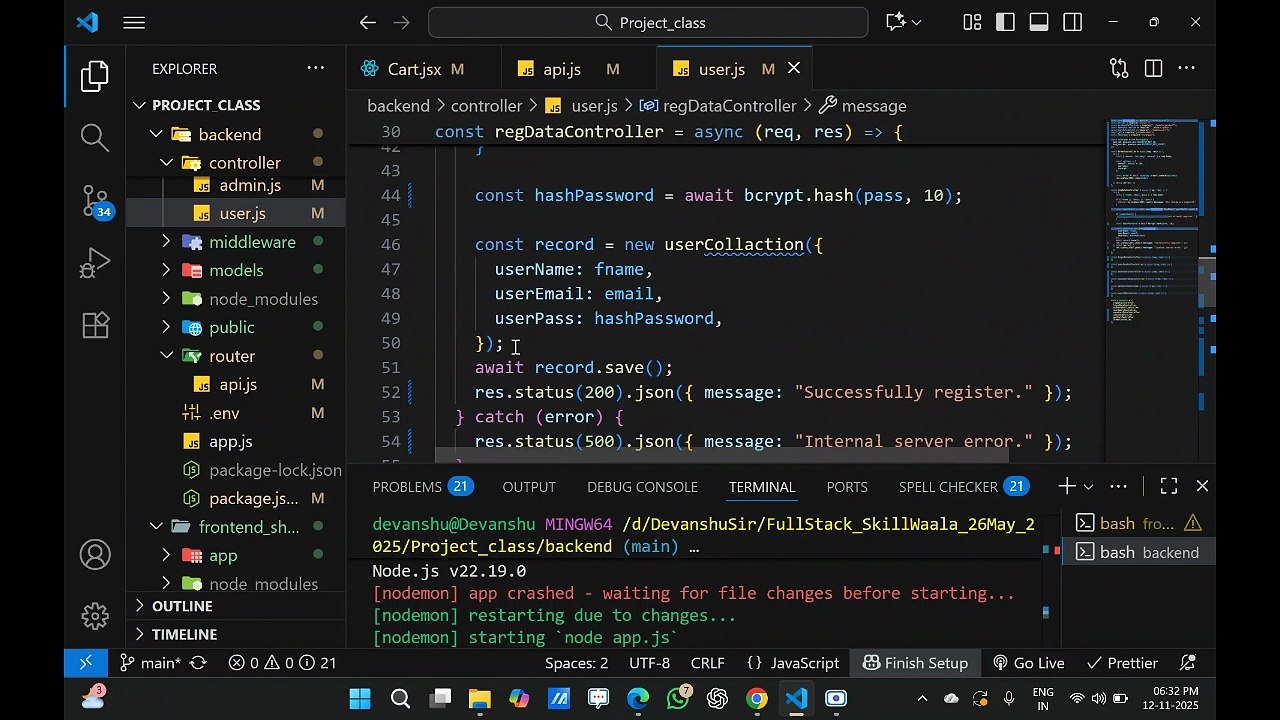Click Go Live in status bar
This screenshot has height=720, width=1280.
click(1028, 663)
